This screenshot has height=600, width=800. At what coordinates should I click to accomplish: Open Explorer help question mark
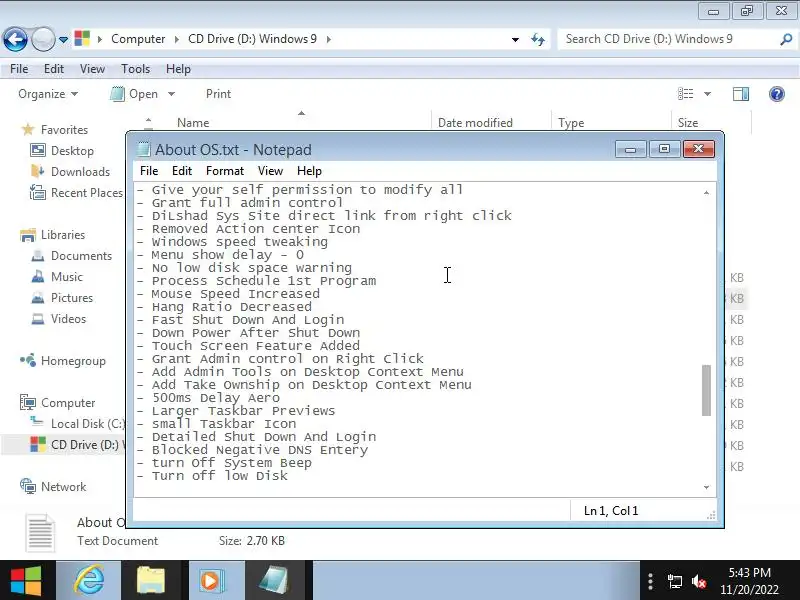pyautogui.click(x=777, y=94)
